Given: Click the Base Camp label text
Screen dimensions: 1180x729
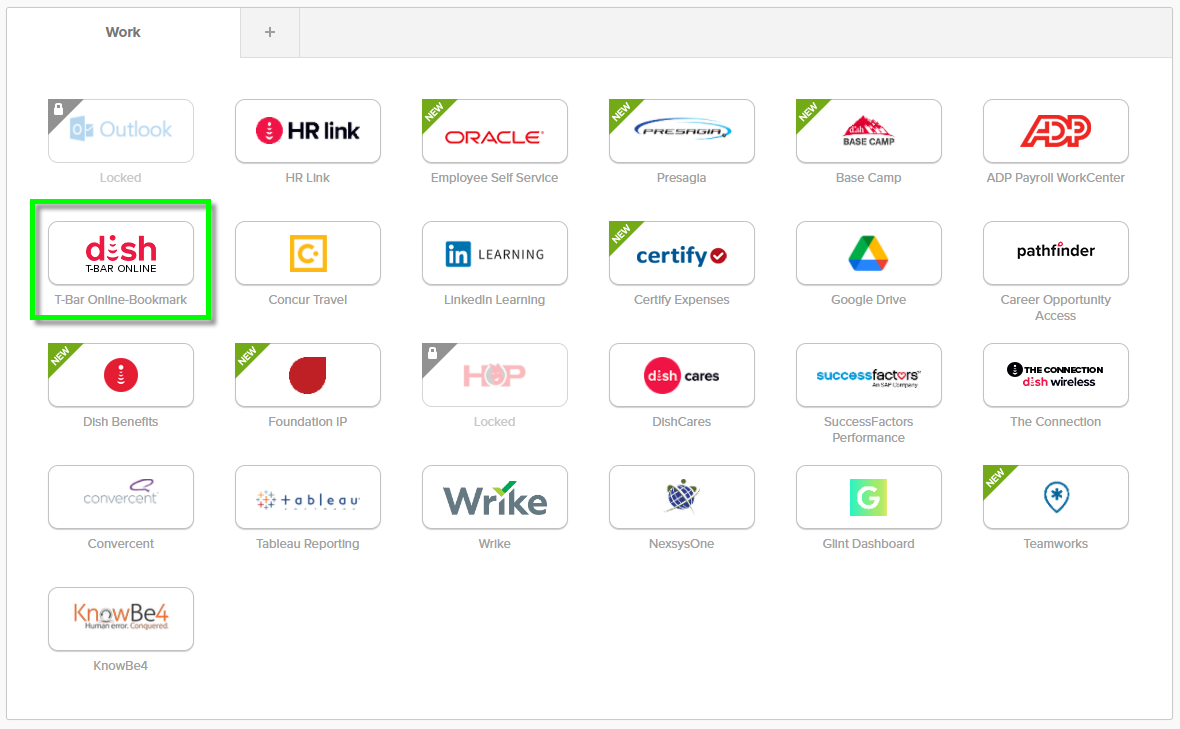Looking at the screenshot, I should tap(868, 178).
